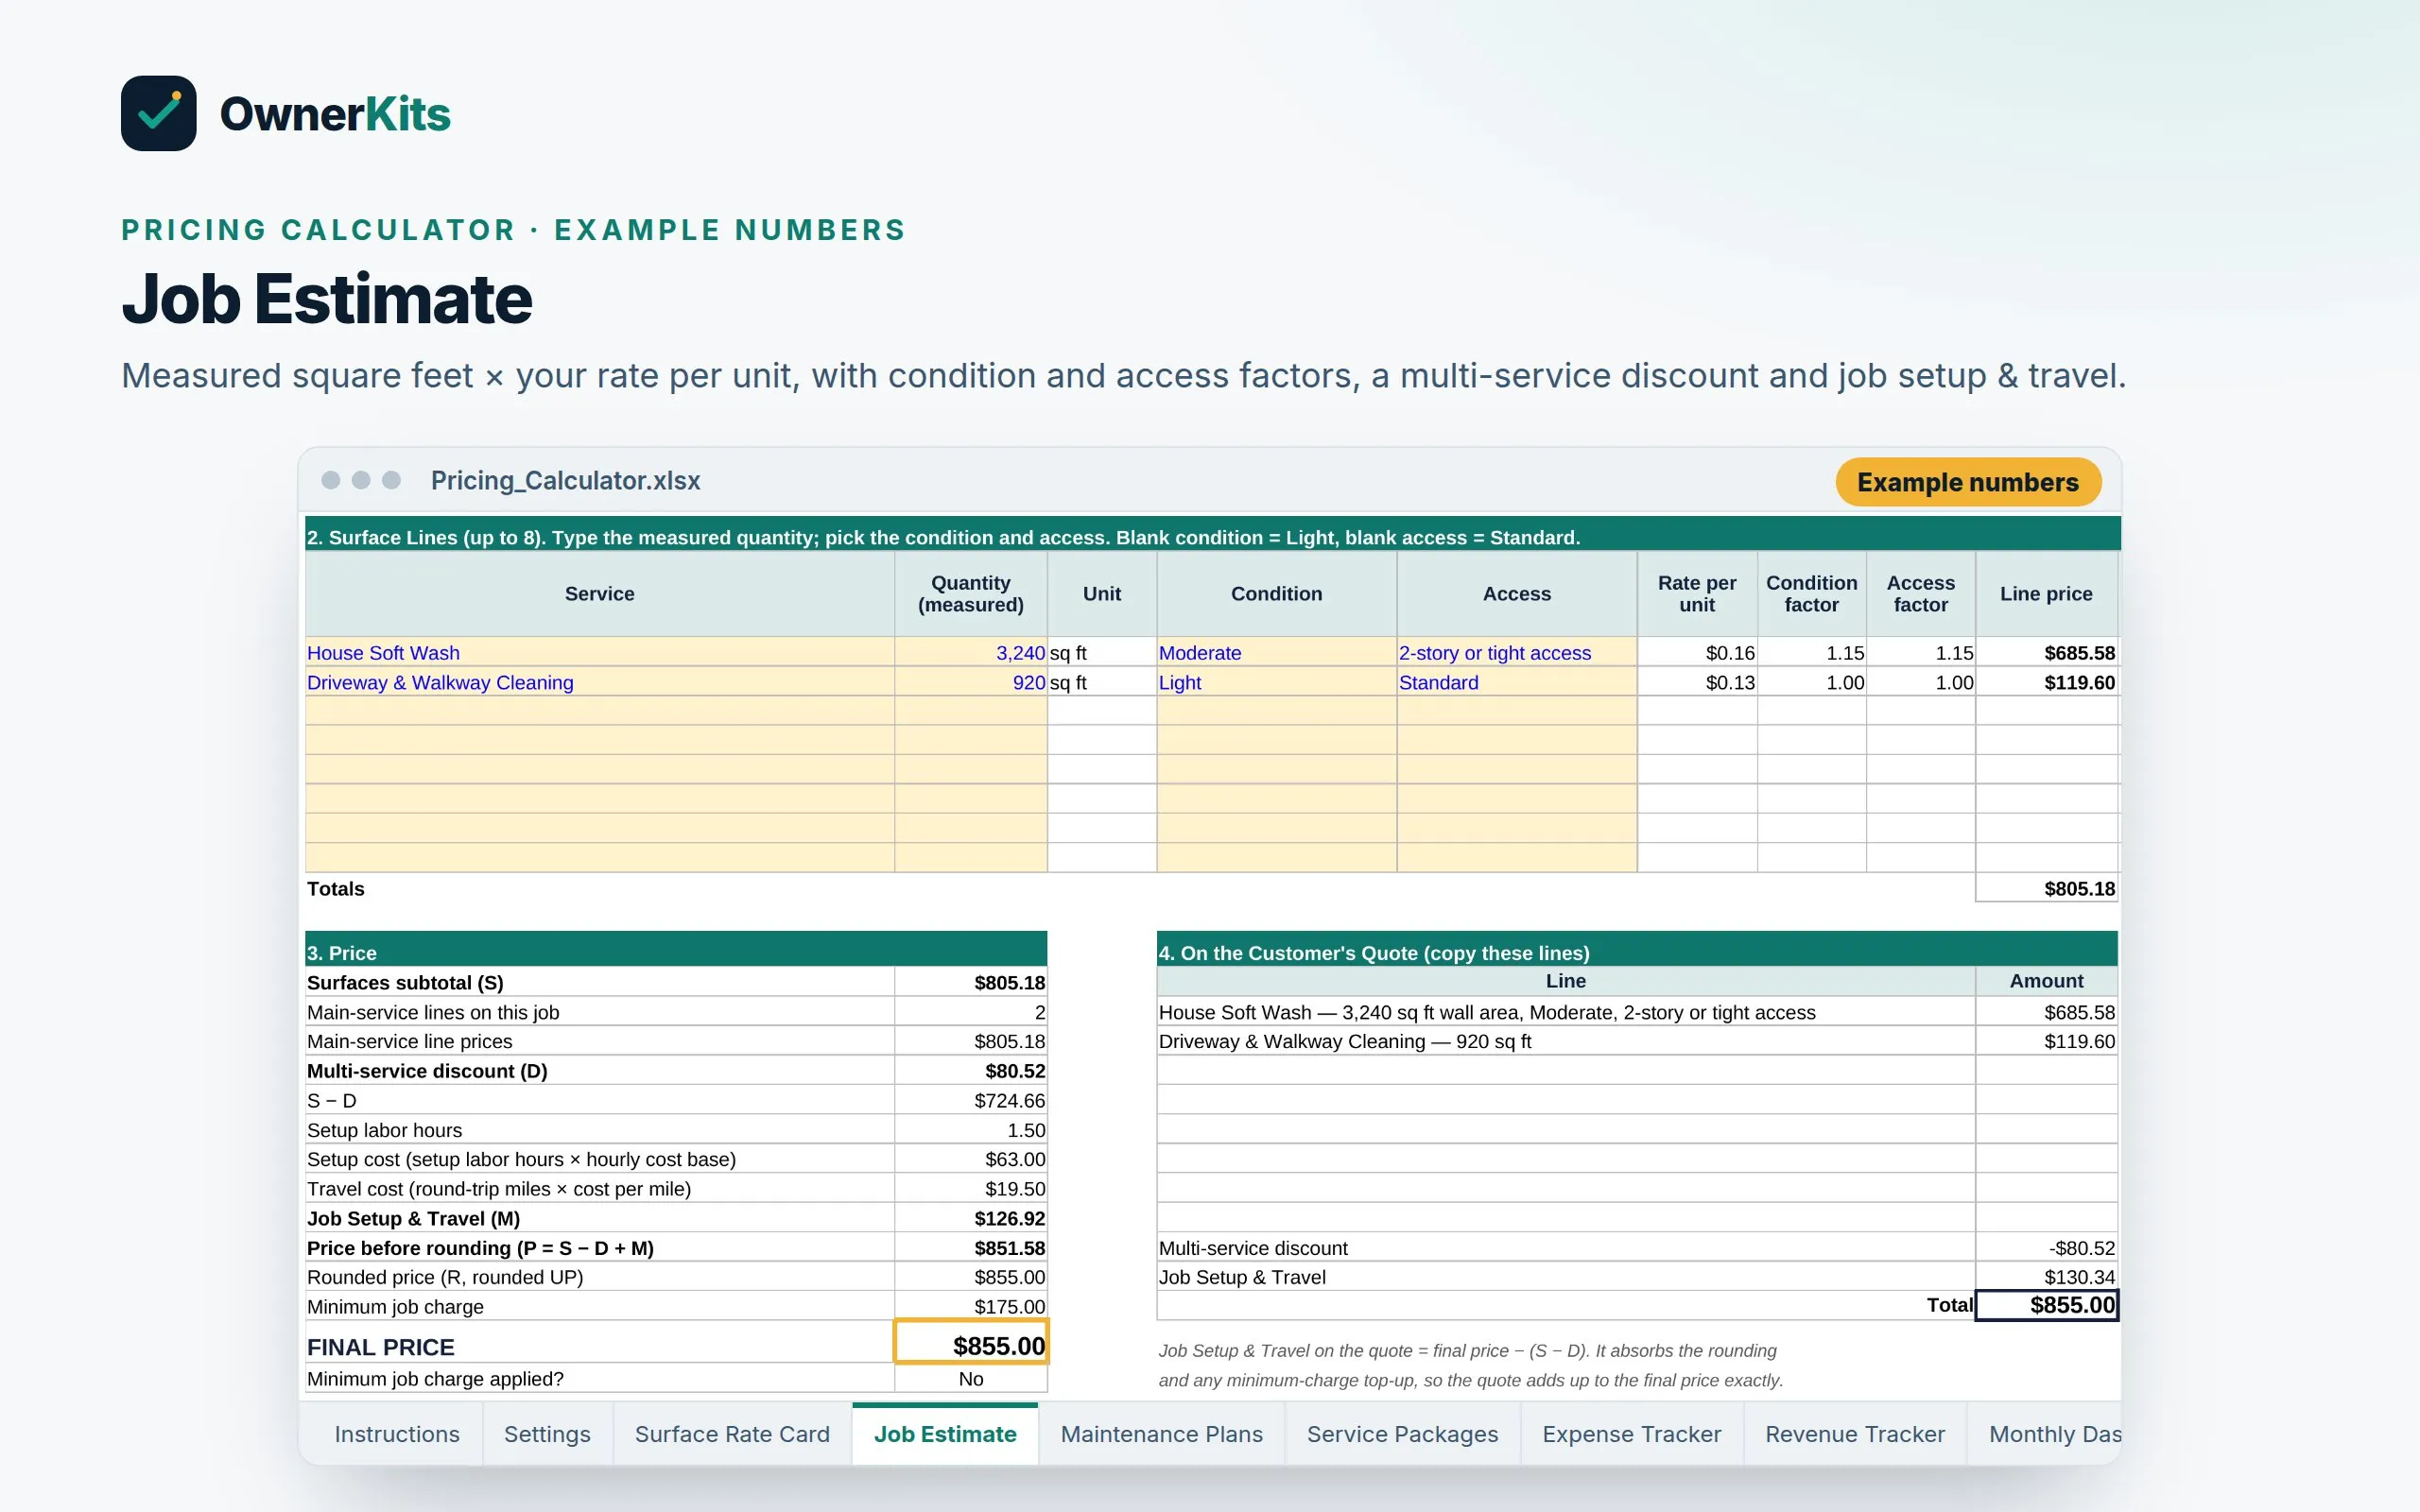The height and width of the screenshot is (1512, 2420).
Task: Open the Service Packages tab
Action: pyautogui.click(x=1402, y=1434)
